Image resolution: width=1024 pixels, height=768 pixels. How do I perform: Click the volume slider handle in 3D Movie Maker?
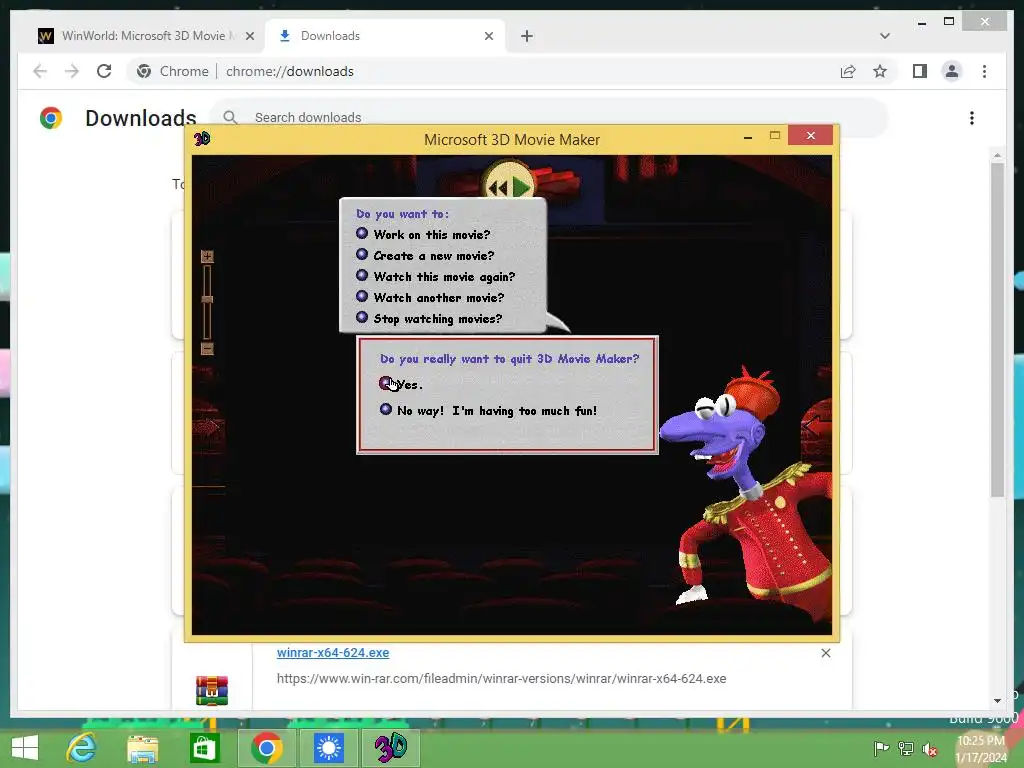(207, 299)
